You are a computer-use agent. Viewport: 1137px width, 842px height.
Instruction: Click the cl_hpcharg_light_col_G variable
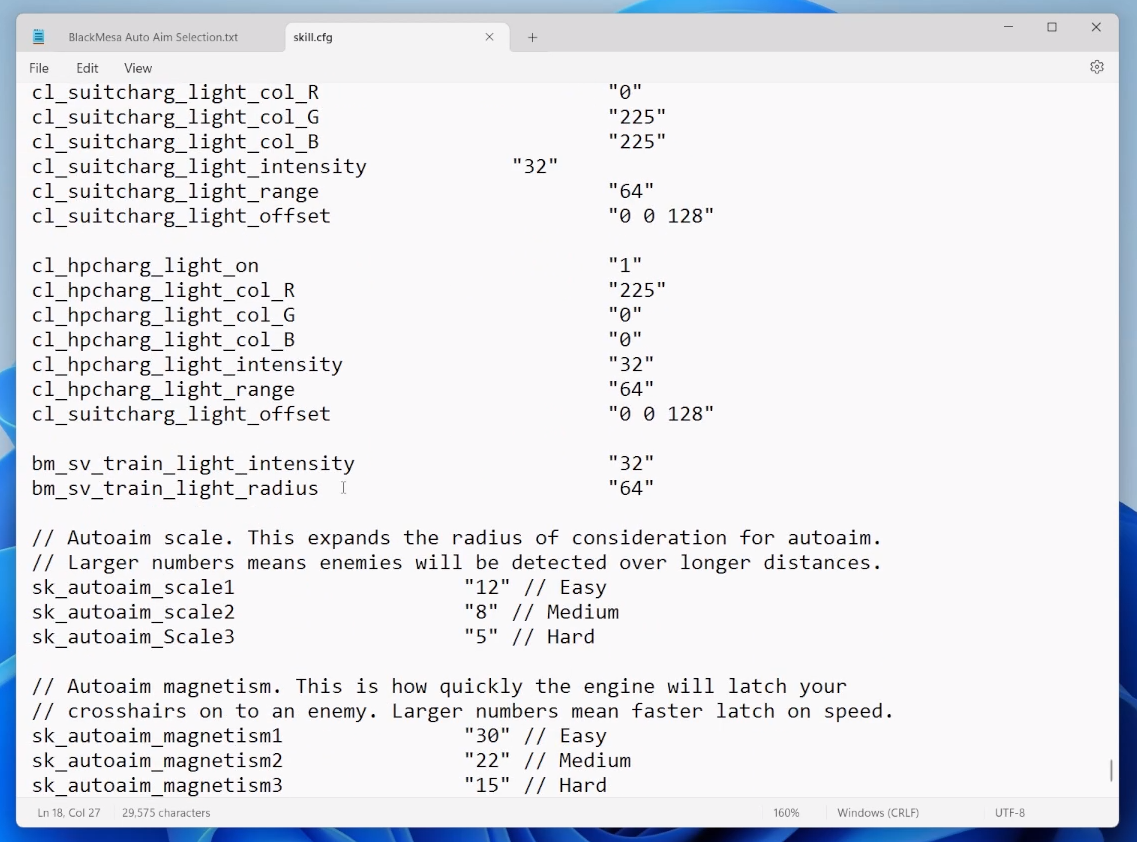coord(163,315)
